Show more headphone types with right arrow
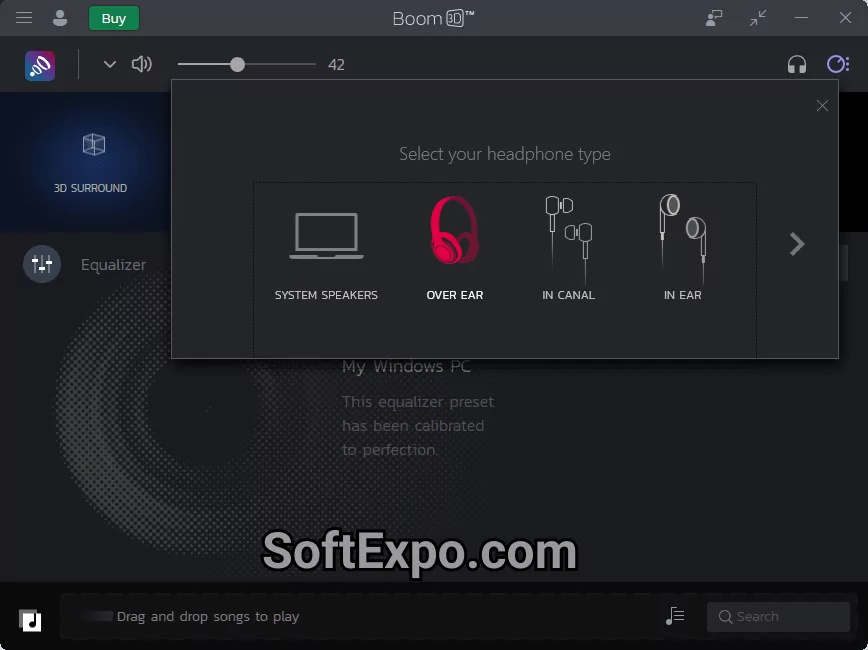 click(x=796, y=243)
